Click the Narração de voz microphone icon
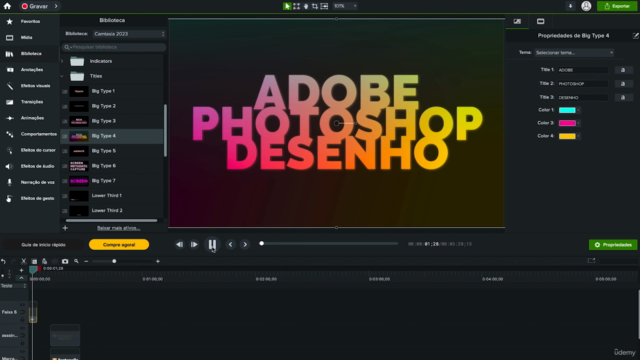 tap(9, 182)
